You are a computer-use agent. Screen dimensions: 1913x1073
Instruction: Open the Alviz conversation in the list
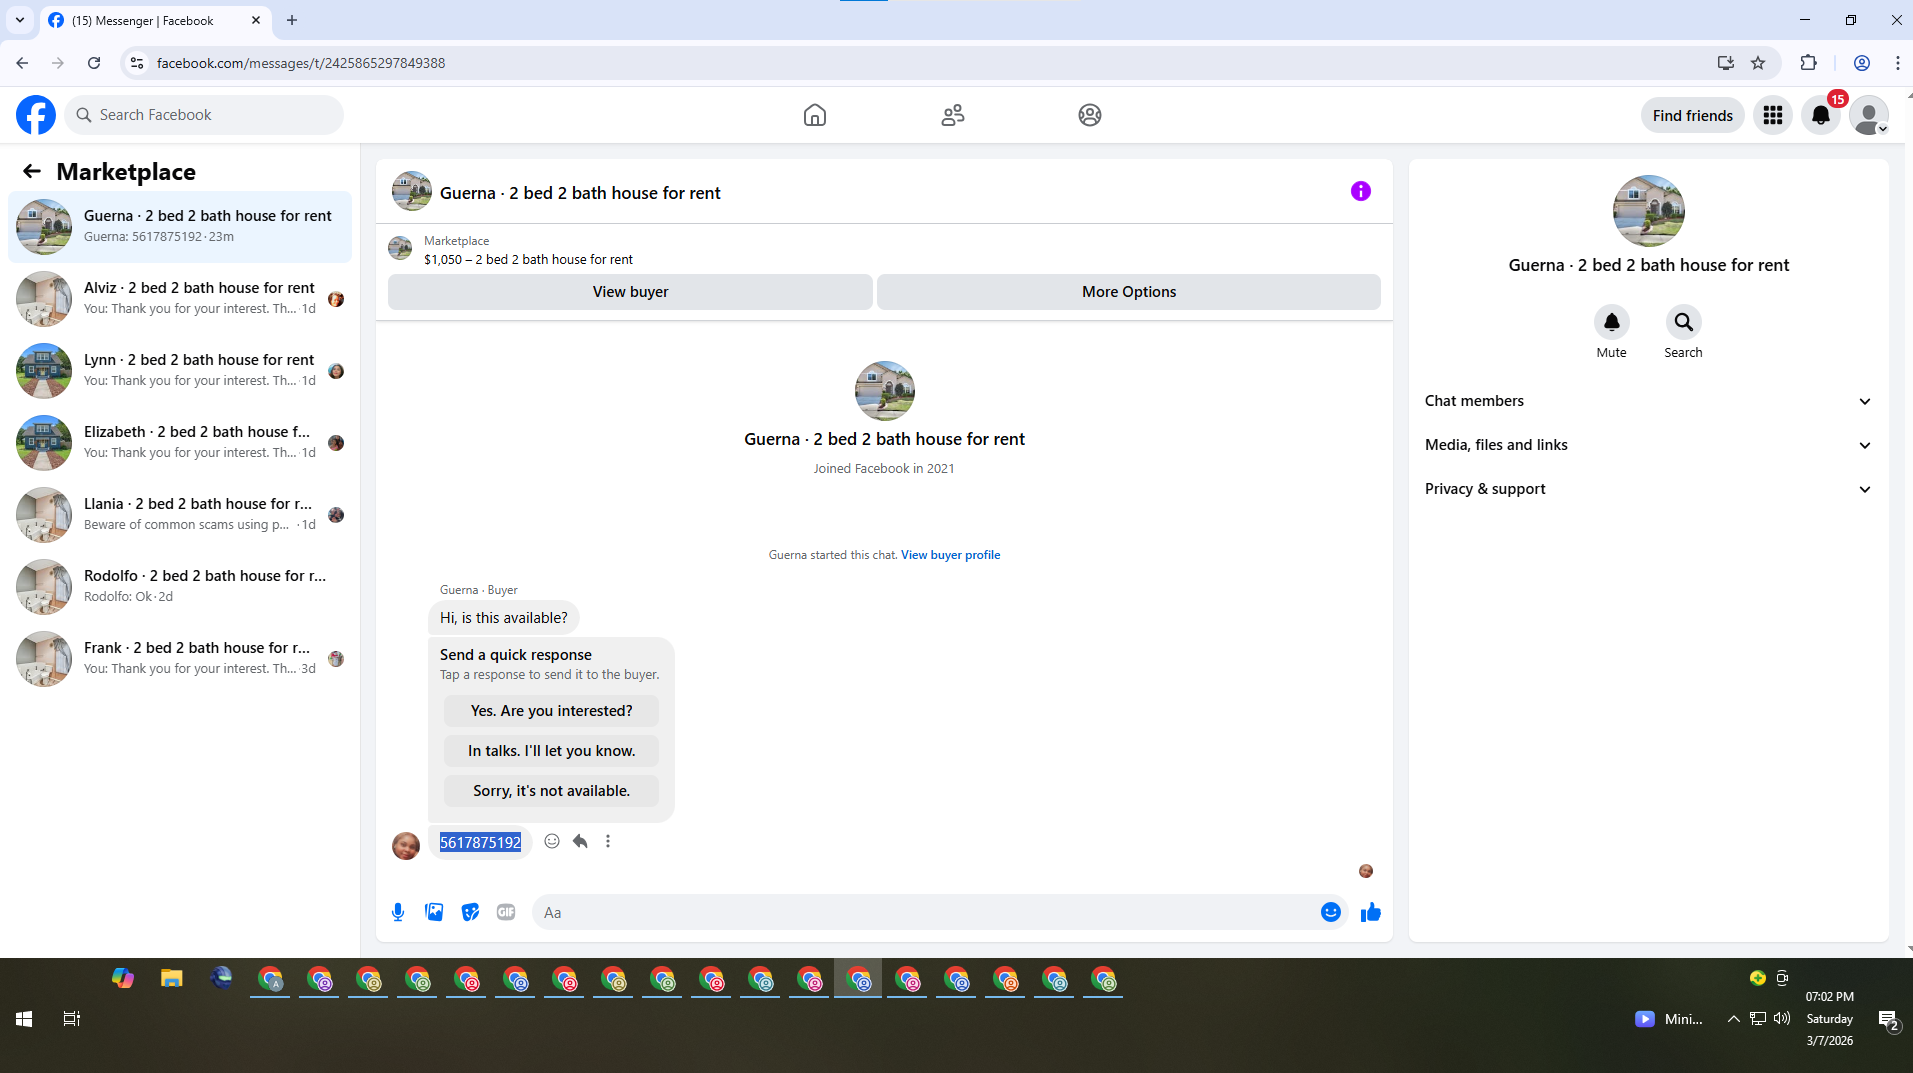point(180,299)
